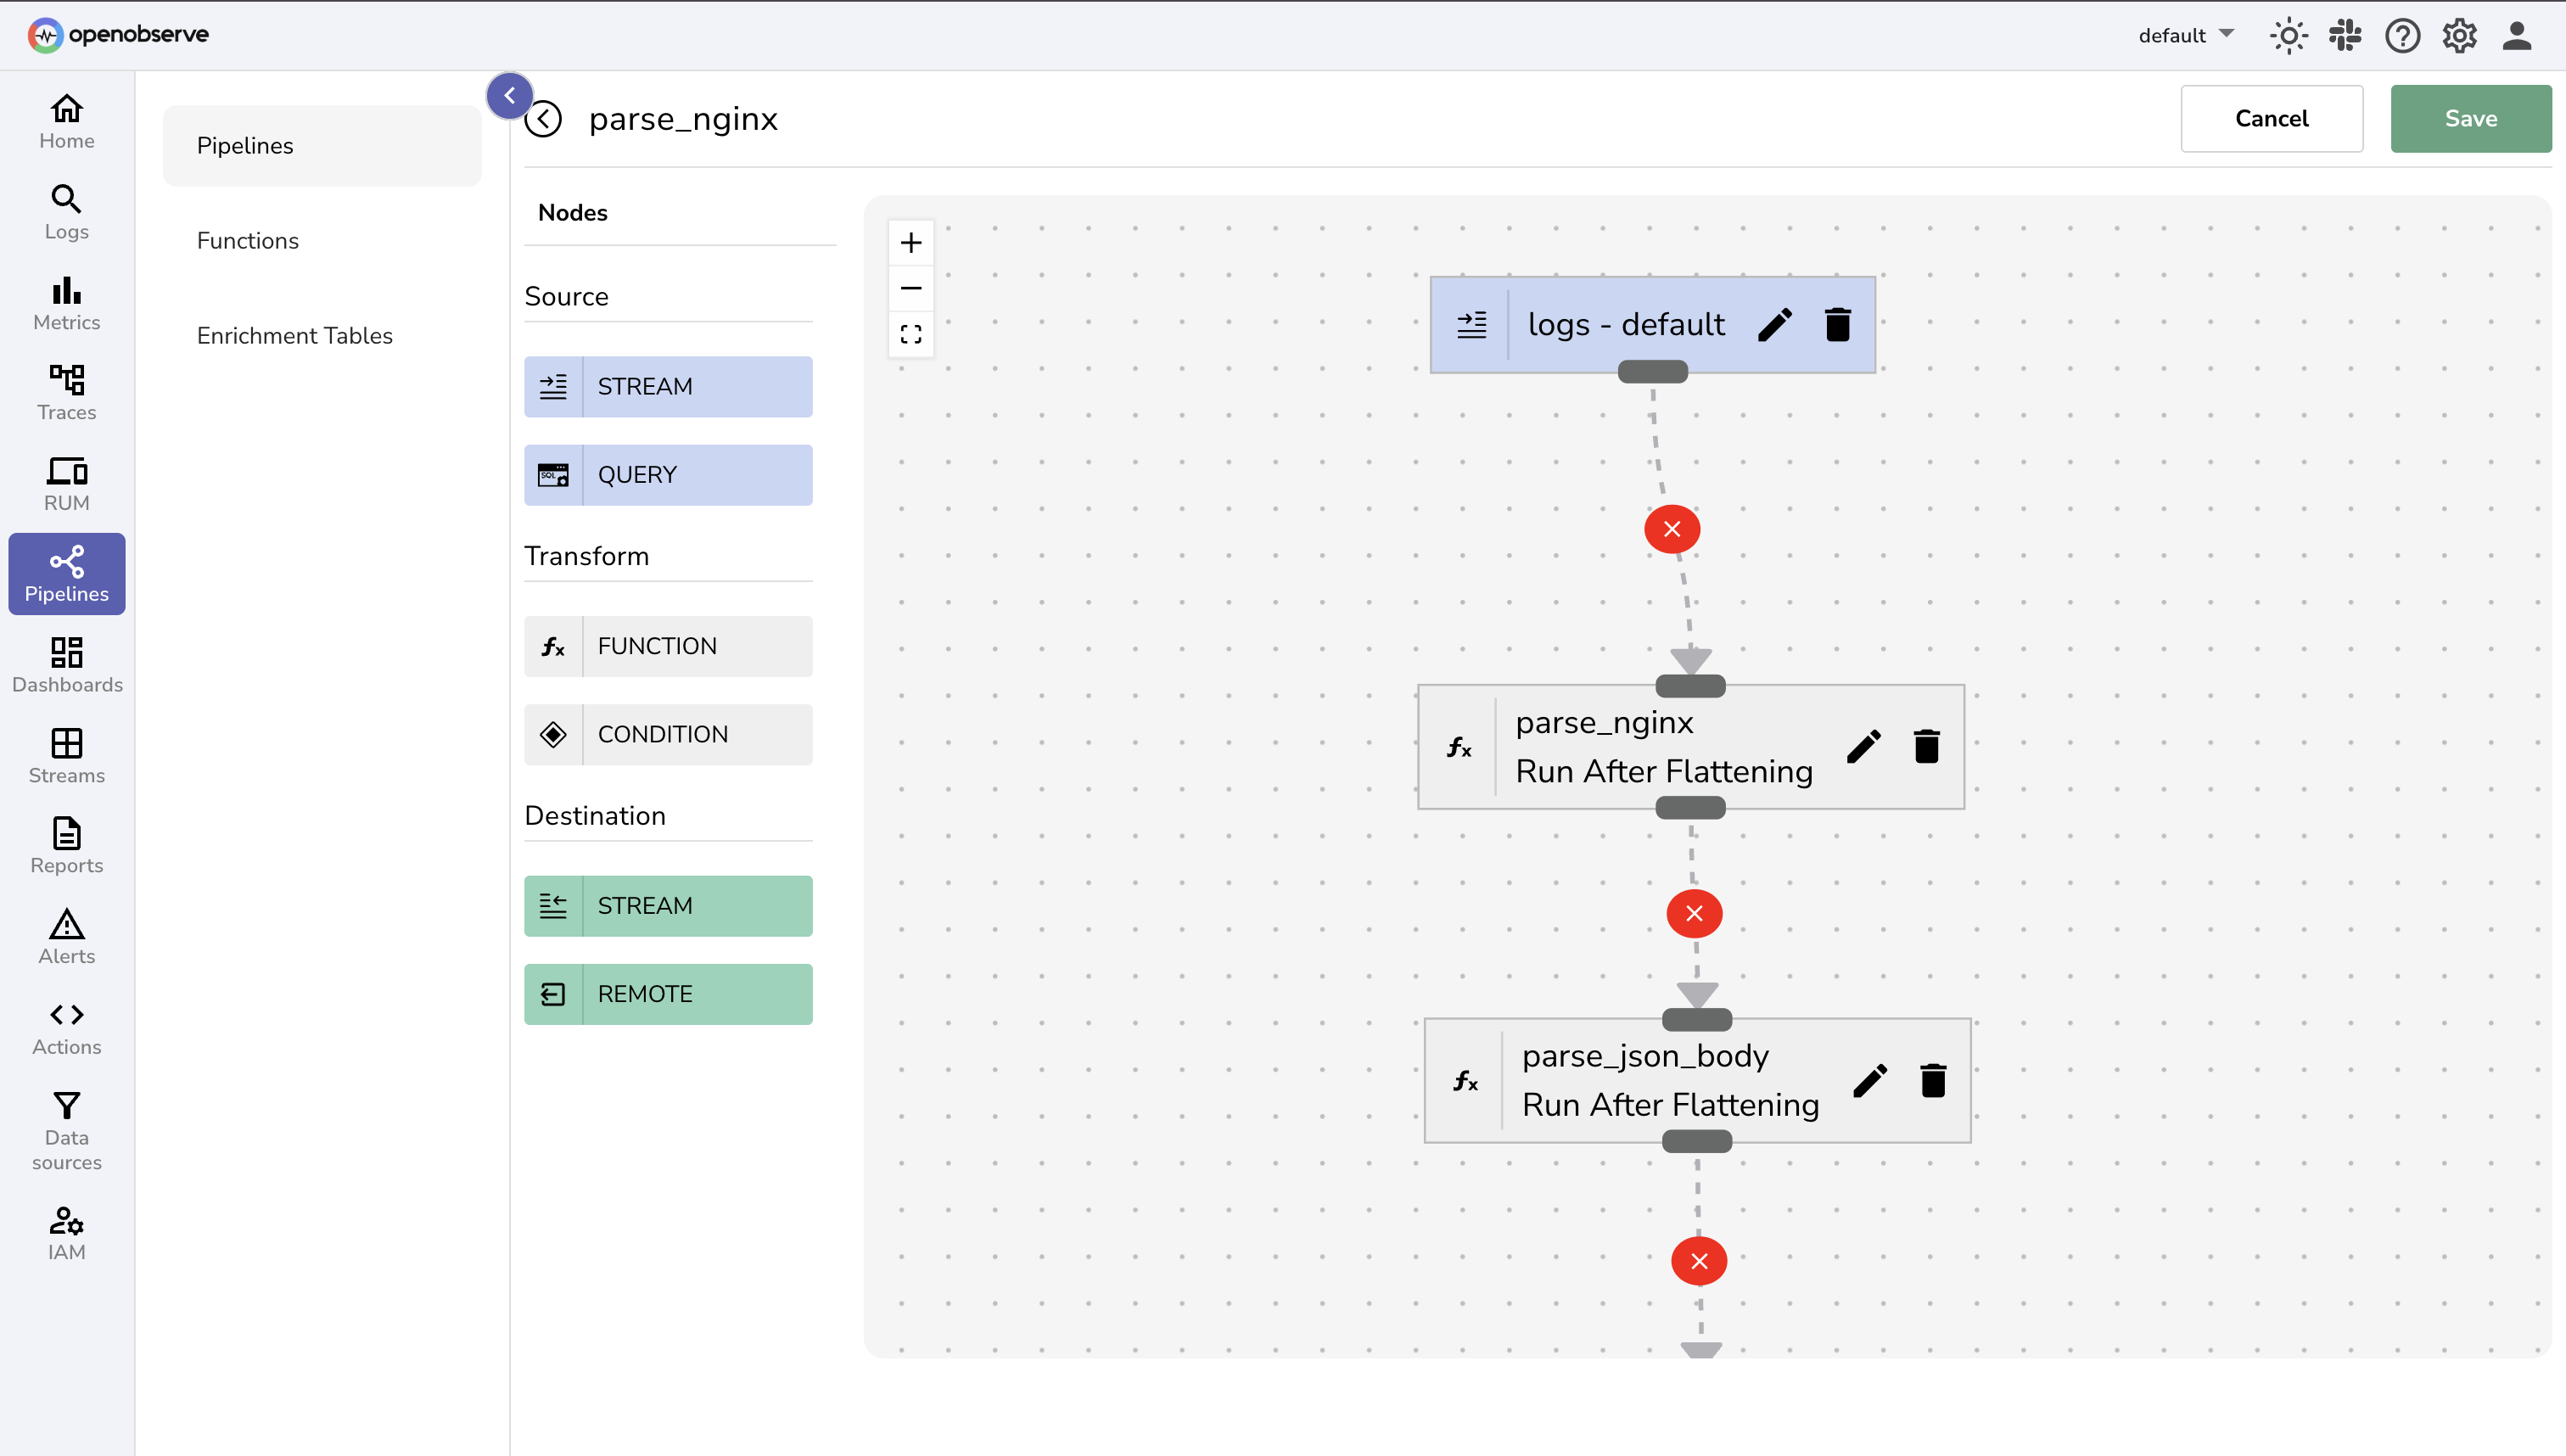Delete the logs - default stream node

(x=1836, y=323)
